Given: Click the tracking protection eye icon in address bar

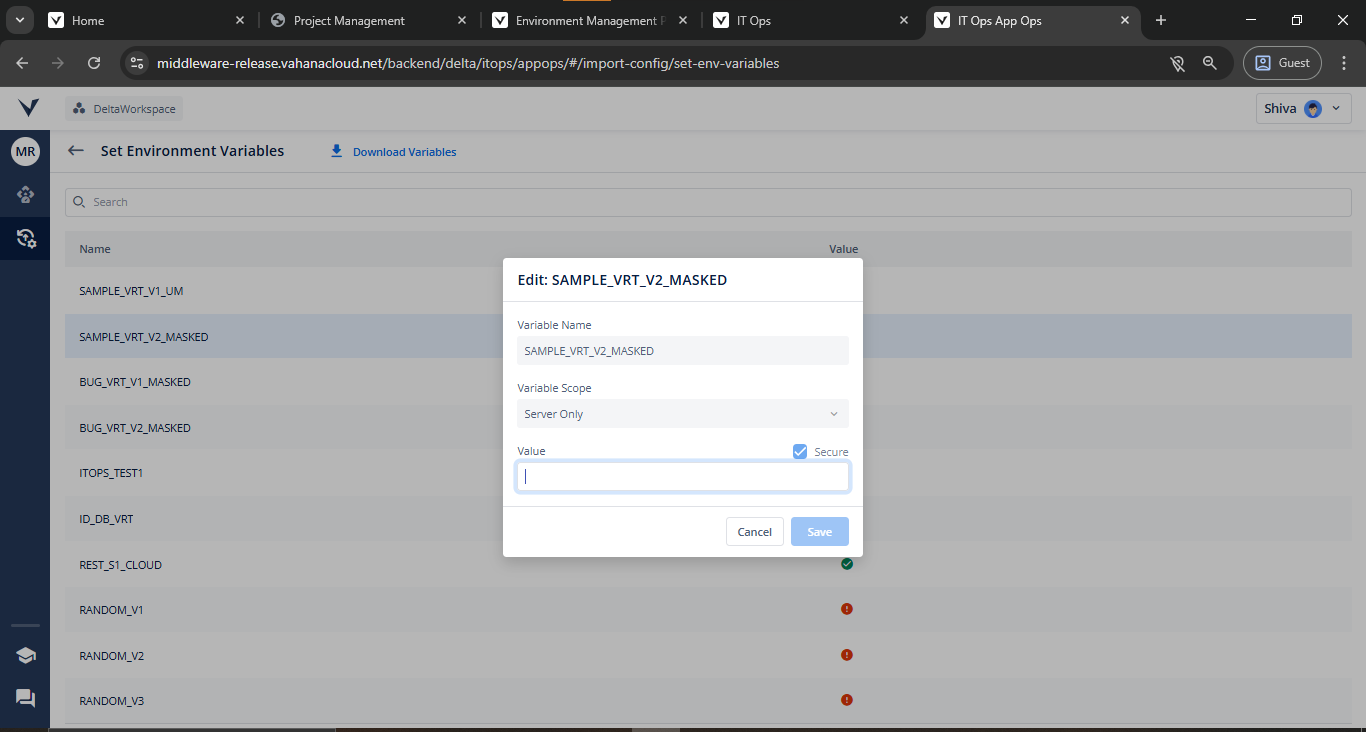Looking at the screenshot, I should 1178,63.
